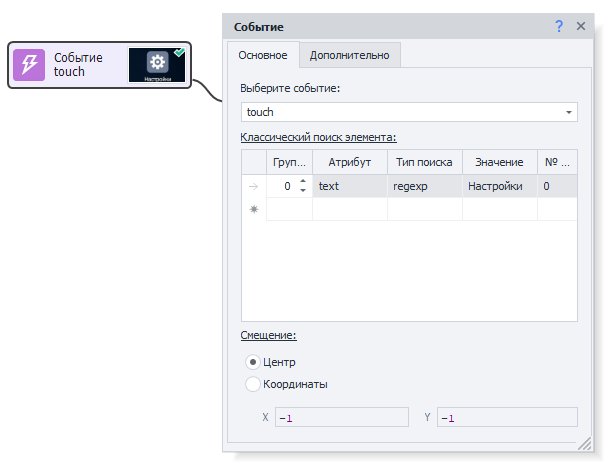The image size is (616, 470).
Task: Click the Значение column header
Action: 499,162
